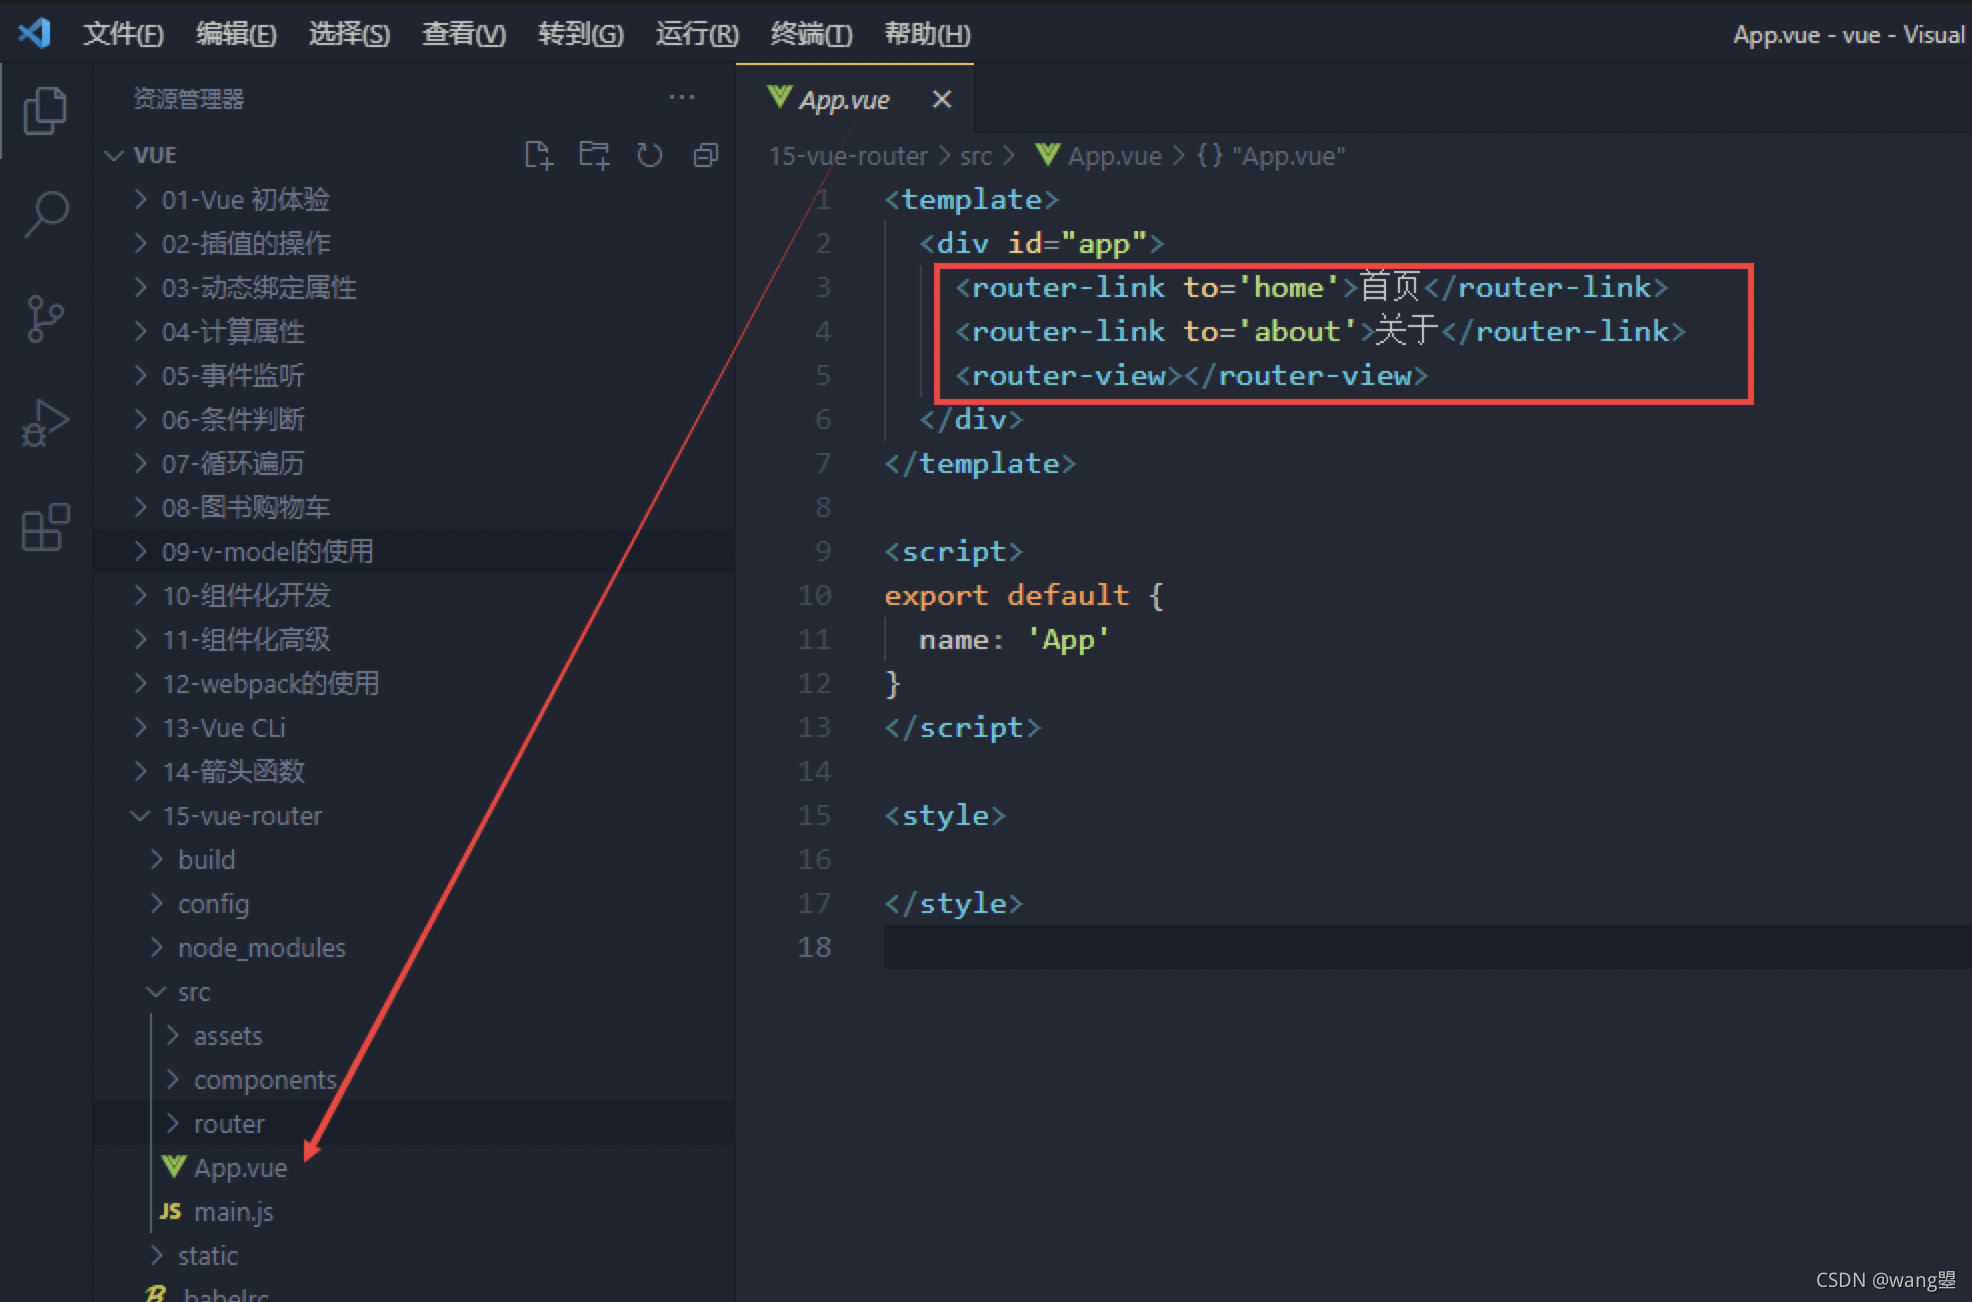Open the Source Control view icon
1972x1302 pixels.
(45, 319)
